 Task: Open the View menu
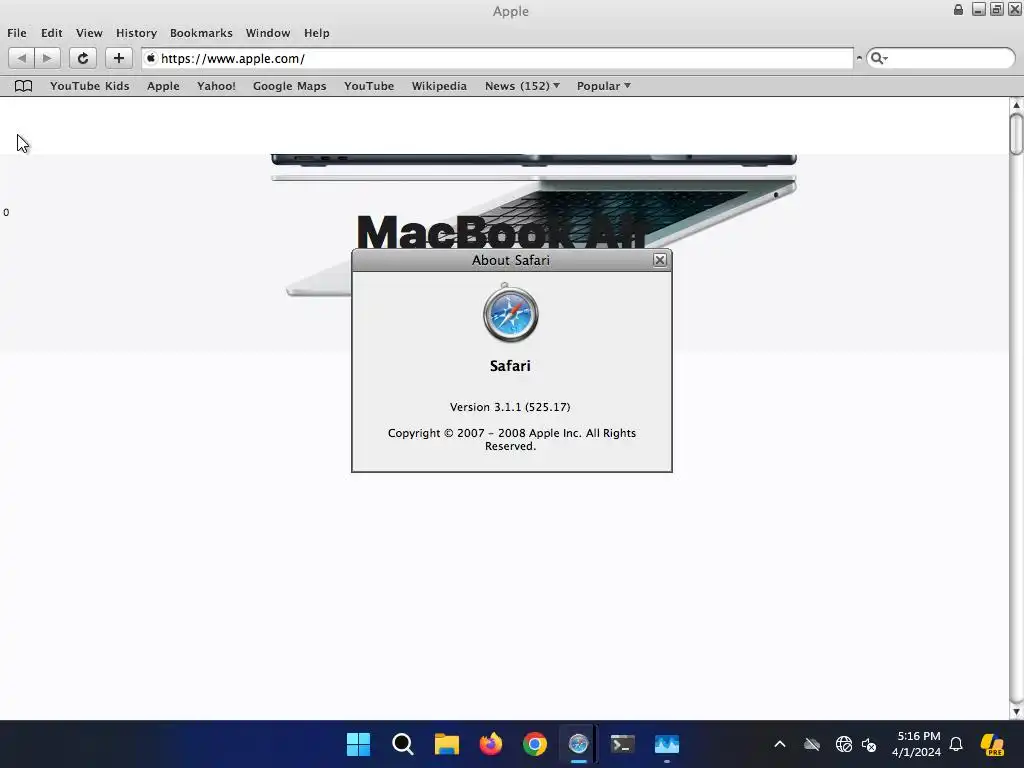(89, 33)
